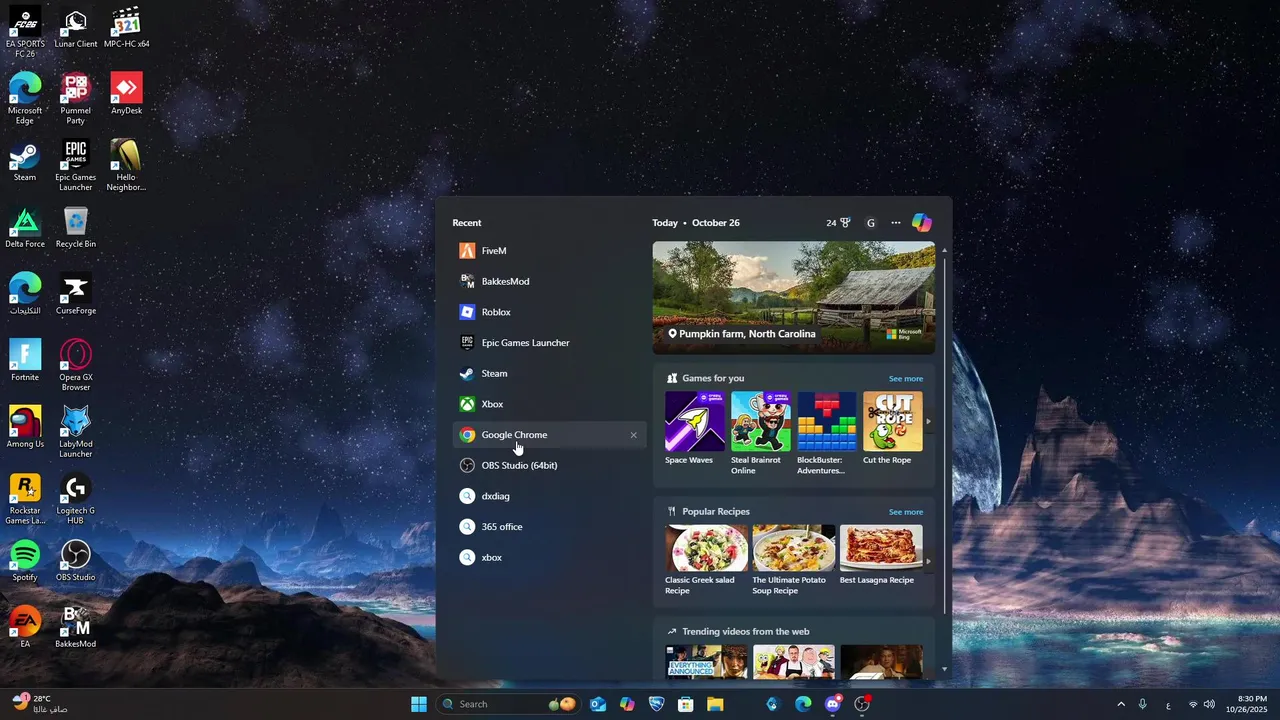
Task: Show next recipes with the arrow
Action: click(928, 561)
